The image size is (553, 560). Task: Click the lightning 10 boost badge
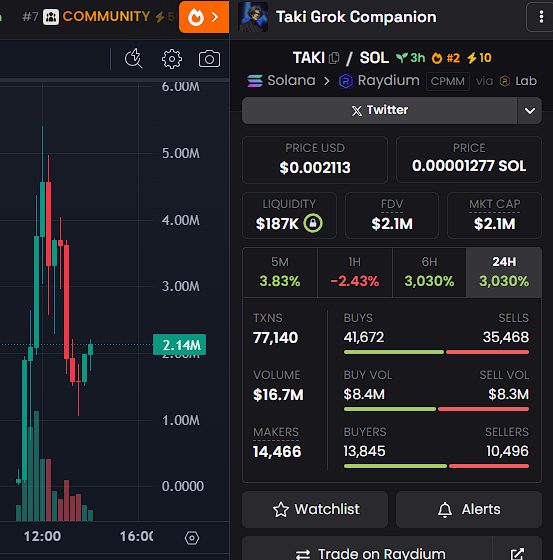click(x=479, y=58)
